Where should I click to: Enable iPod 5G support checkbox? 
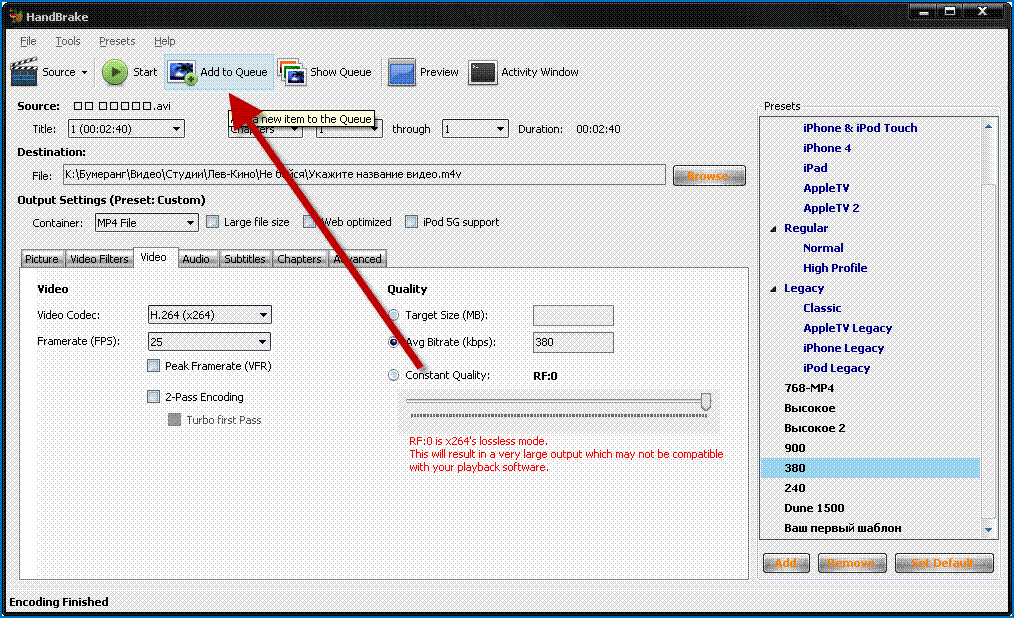(411, 222)
